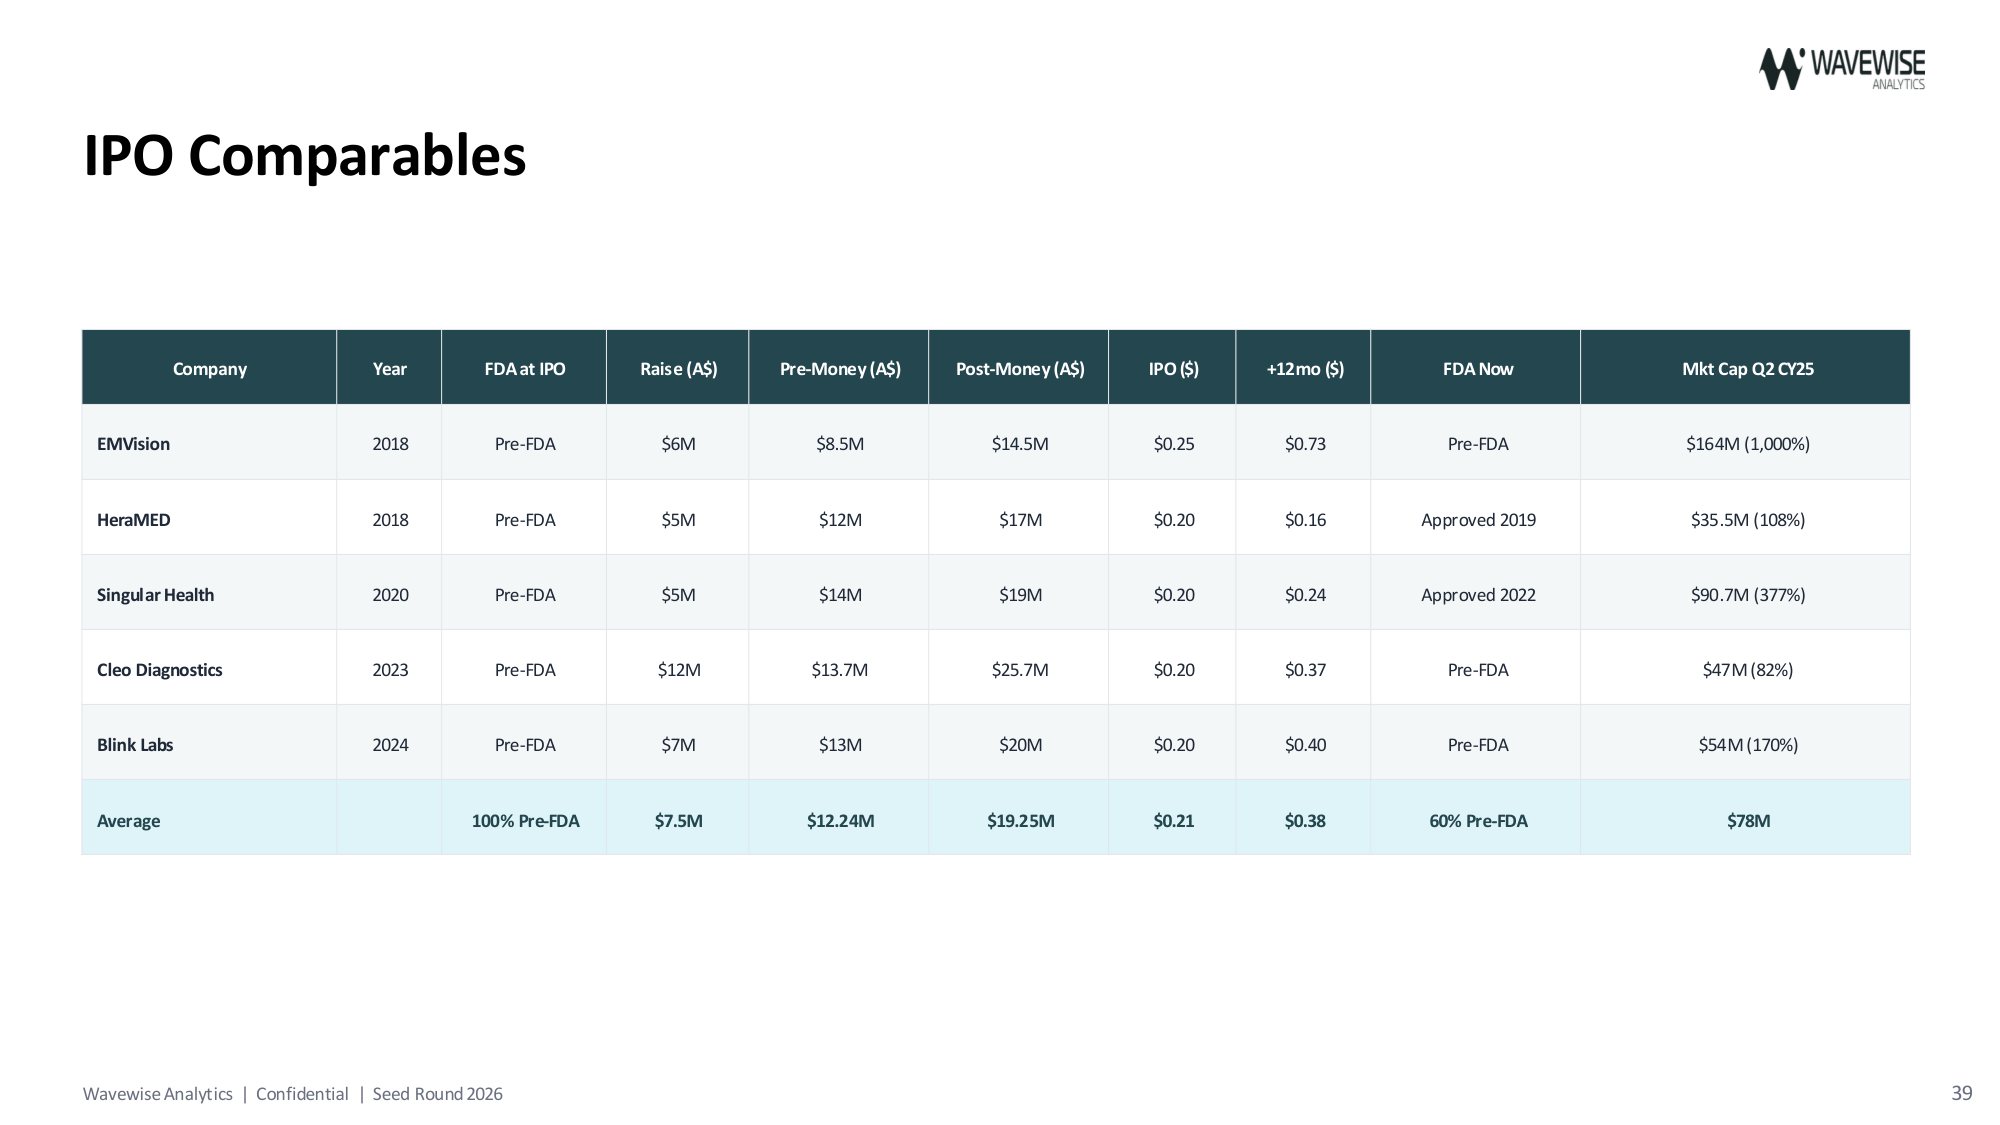The height and width of the screenshot is (1125, 2000).
Task: Select the IPO Comparables slide title
Action: click(304, 156)
